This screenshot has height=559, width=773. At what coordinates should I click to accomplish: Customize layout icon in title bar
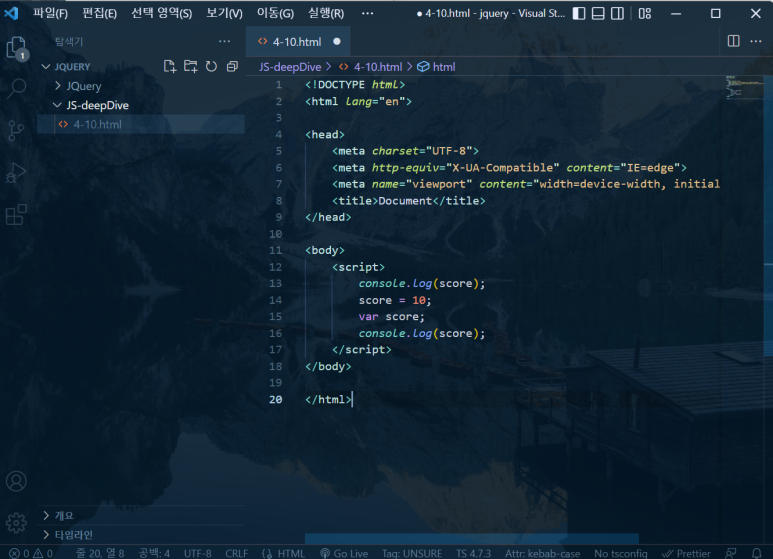(x=645, y=13)
